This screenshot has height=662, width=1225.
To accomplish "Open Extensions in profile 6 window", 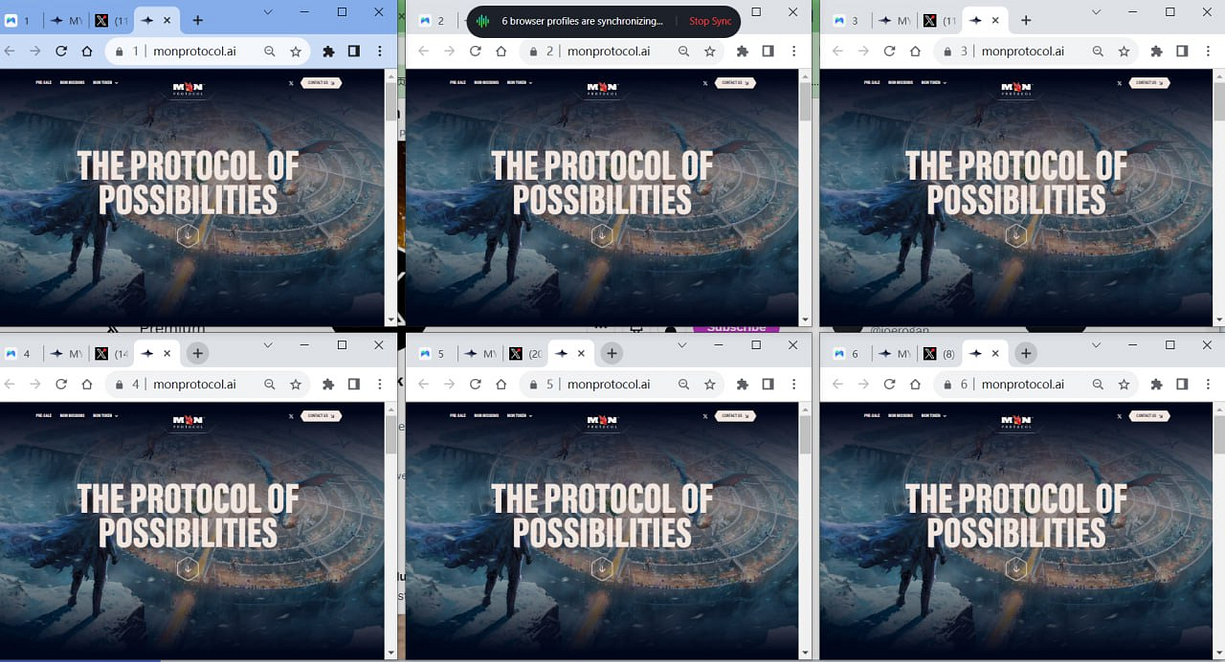I will pos(1156,384).
